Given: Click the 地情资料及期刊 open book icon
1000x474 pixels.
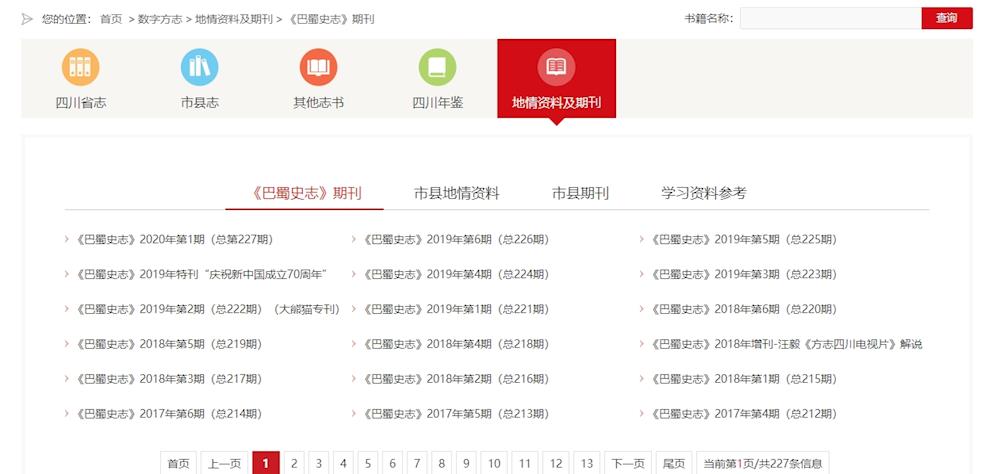Looking at the screenshot, I should pos(556,67).
